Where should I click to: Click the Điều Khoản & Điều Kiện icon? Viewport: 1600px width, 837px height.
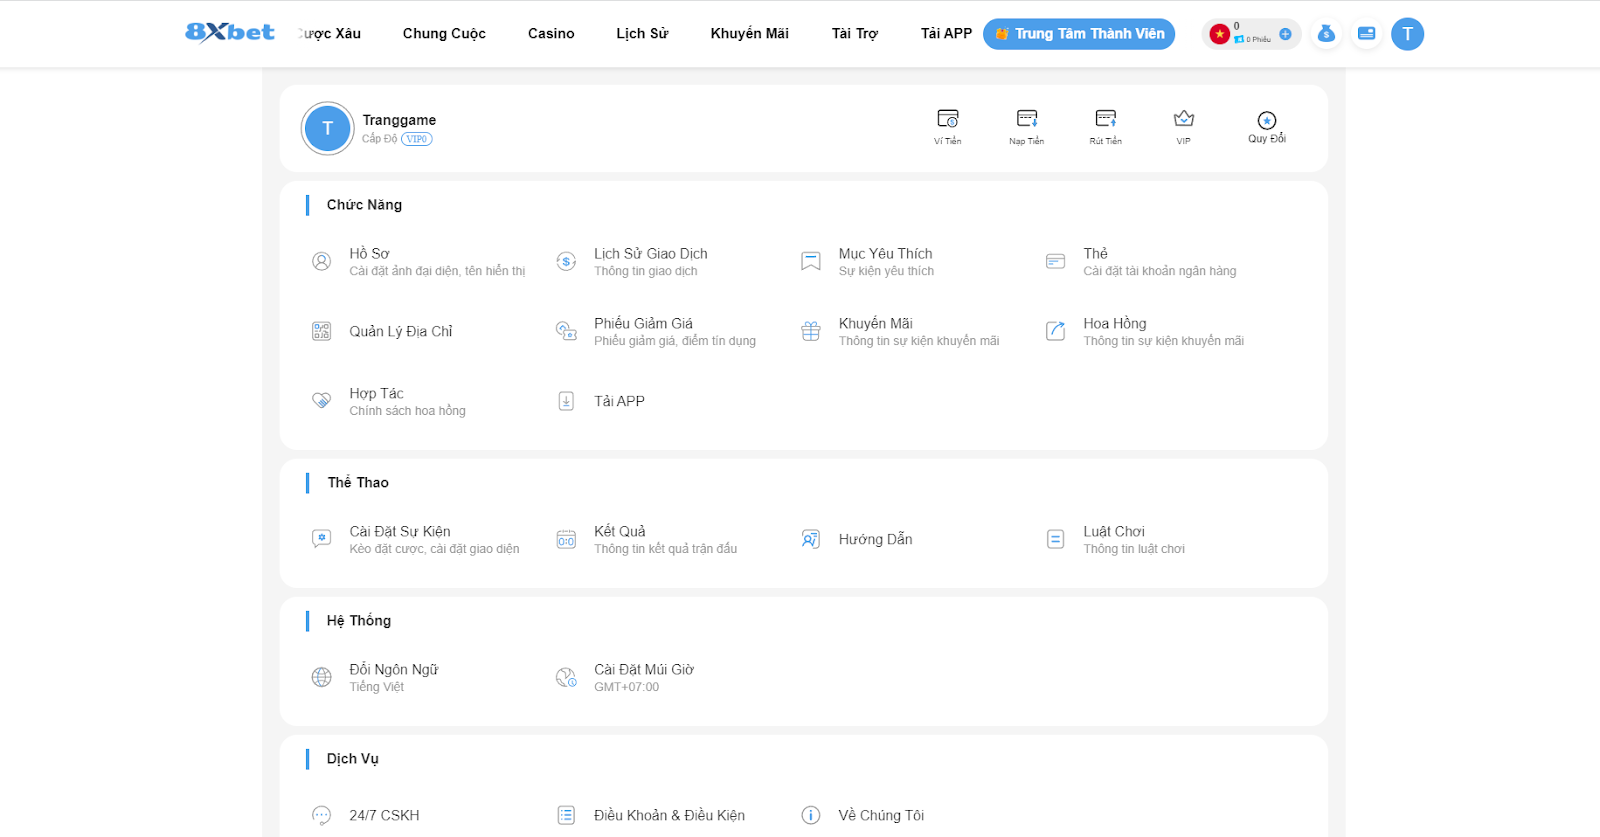pos(566,815)
